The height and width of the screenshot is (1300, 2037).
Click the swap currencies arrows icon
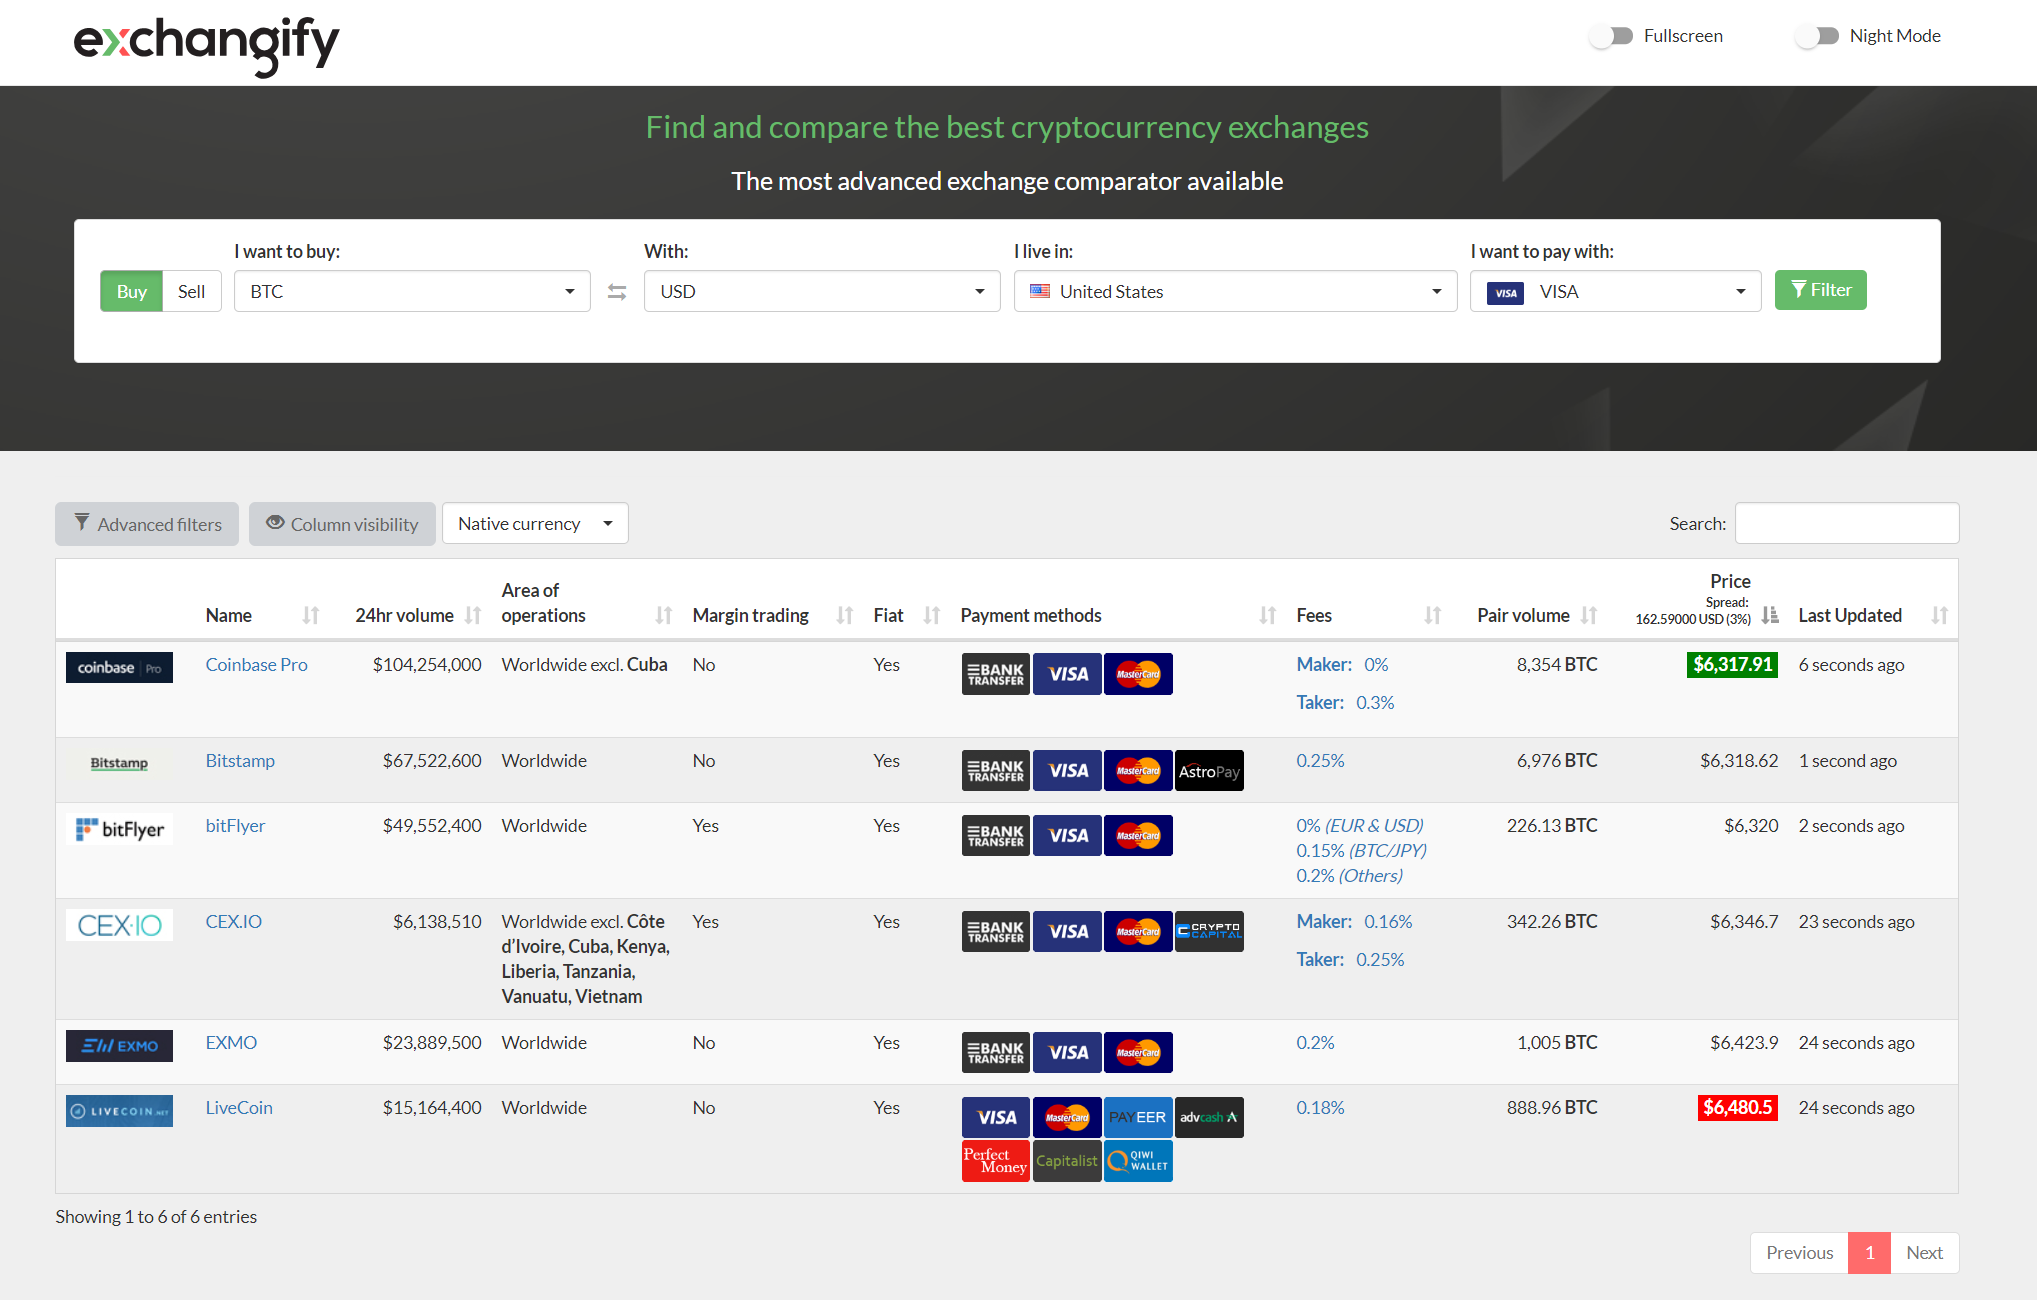[617, 292]
